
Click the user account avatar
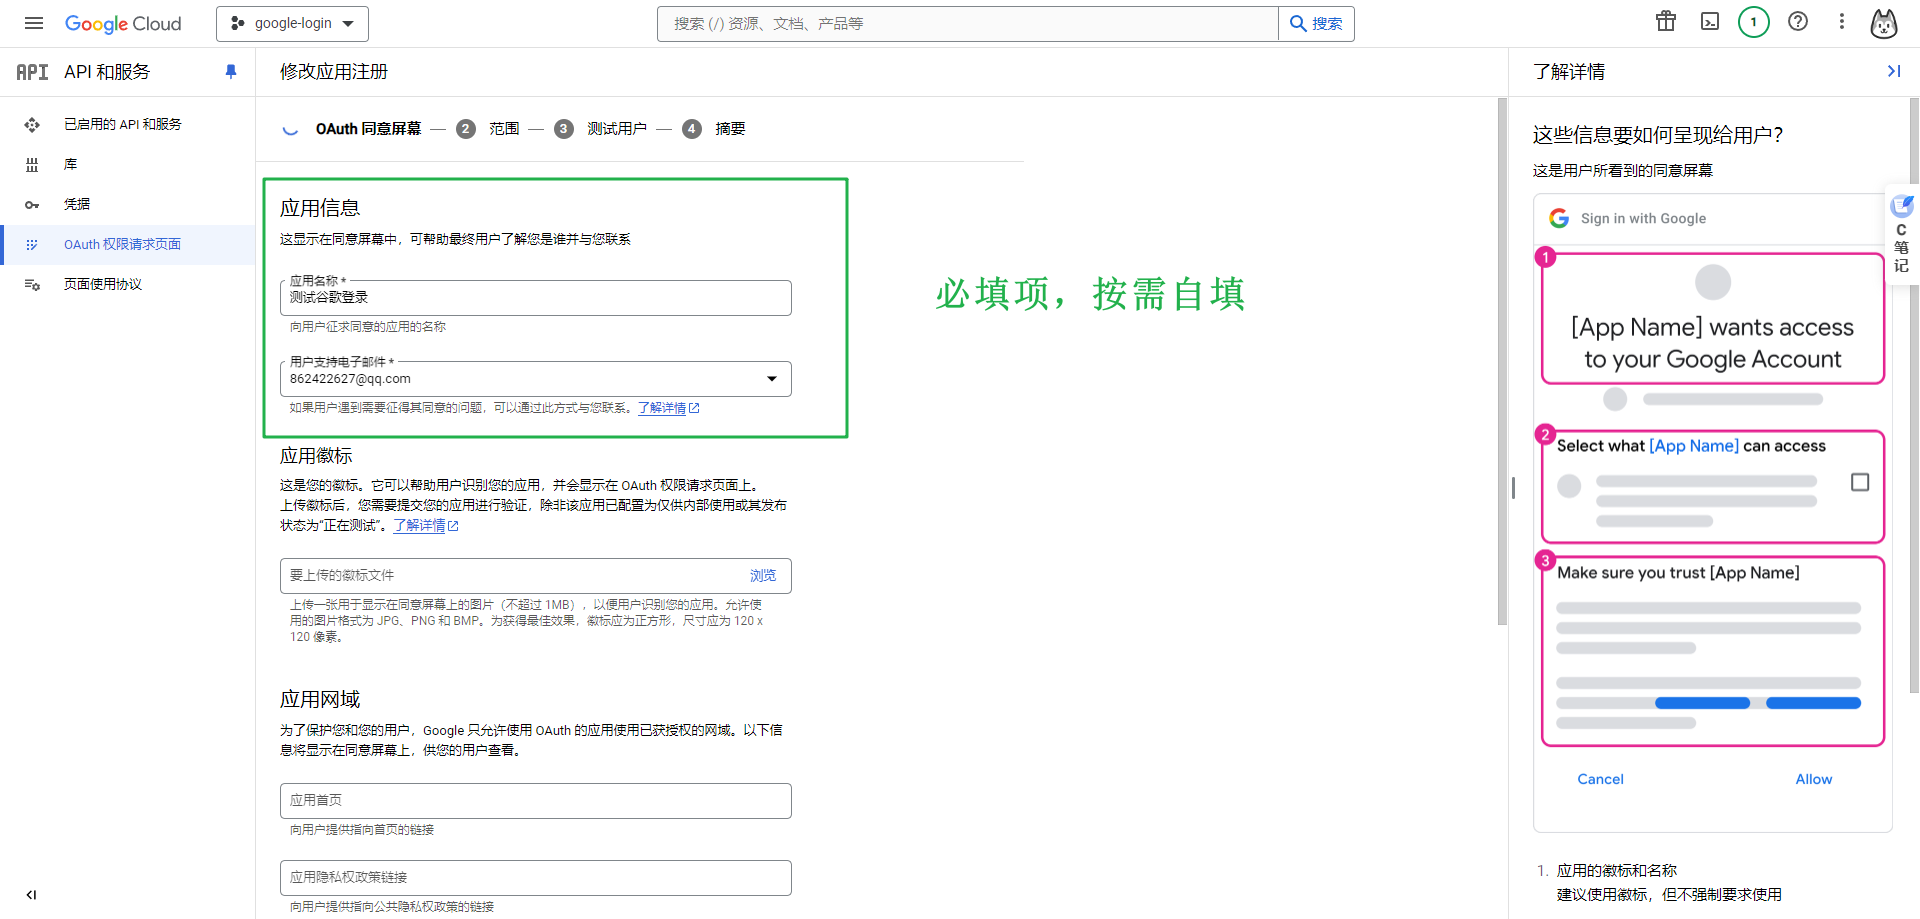pos(1884,23)
